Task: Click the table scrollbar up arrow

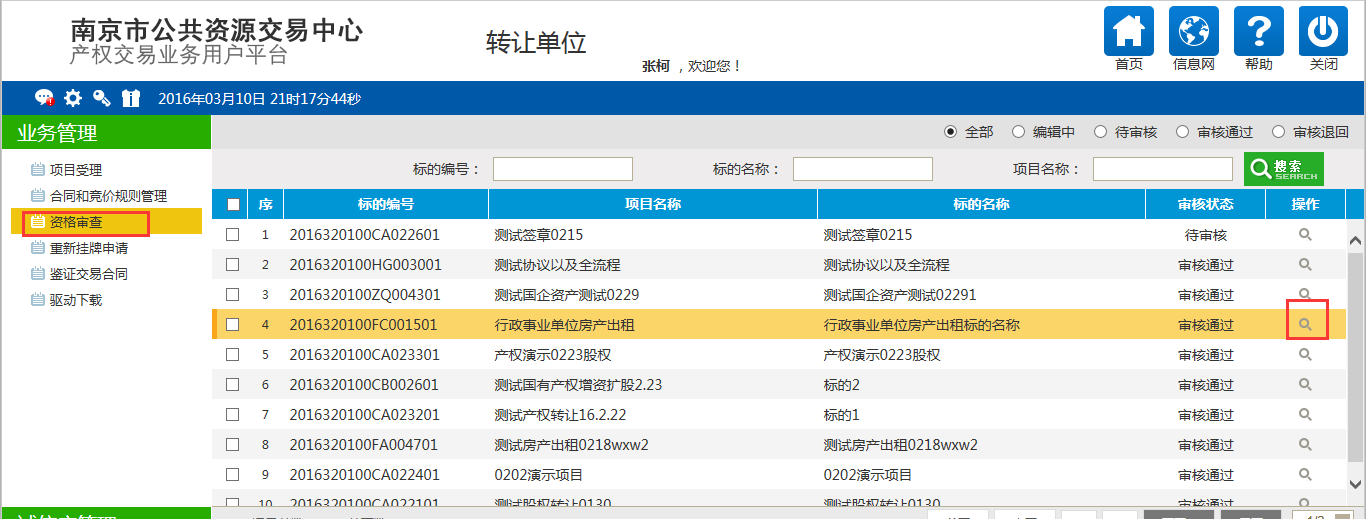Action: coord(1356,241)
